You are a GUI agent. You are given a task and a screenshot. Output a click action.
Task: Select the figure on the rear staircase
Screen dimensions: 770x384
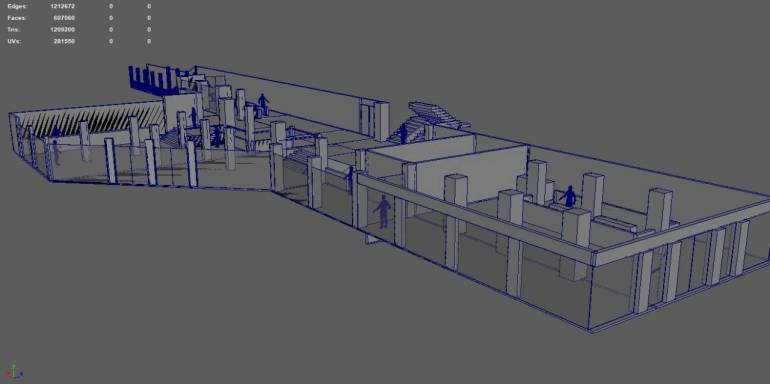(403, 133)
